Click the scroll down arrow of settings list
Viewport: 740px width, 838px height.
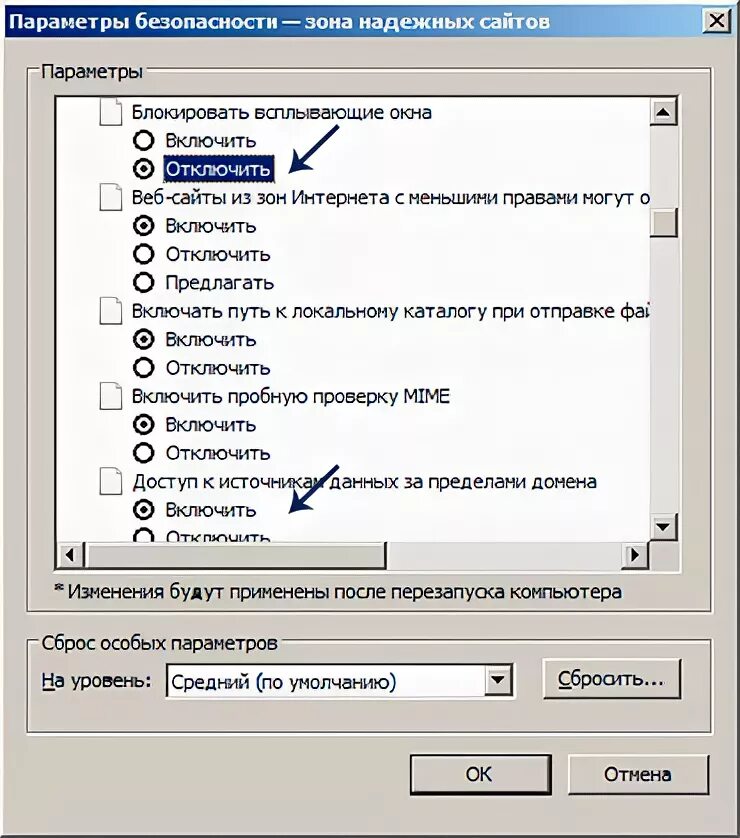pyautogui.click(x=664, y=526)
